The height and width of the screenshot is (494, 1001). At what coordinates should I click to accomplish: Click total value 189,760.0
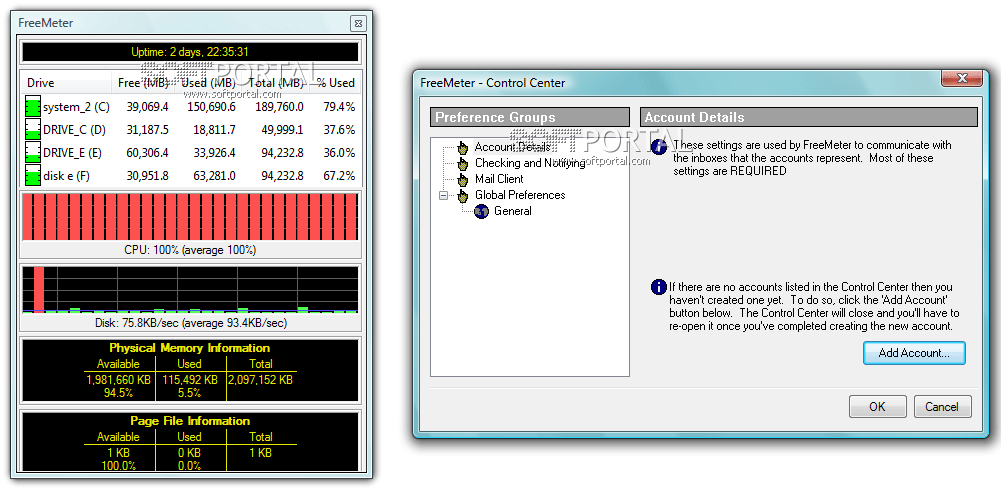278,107
